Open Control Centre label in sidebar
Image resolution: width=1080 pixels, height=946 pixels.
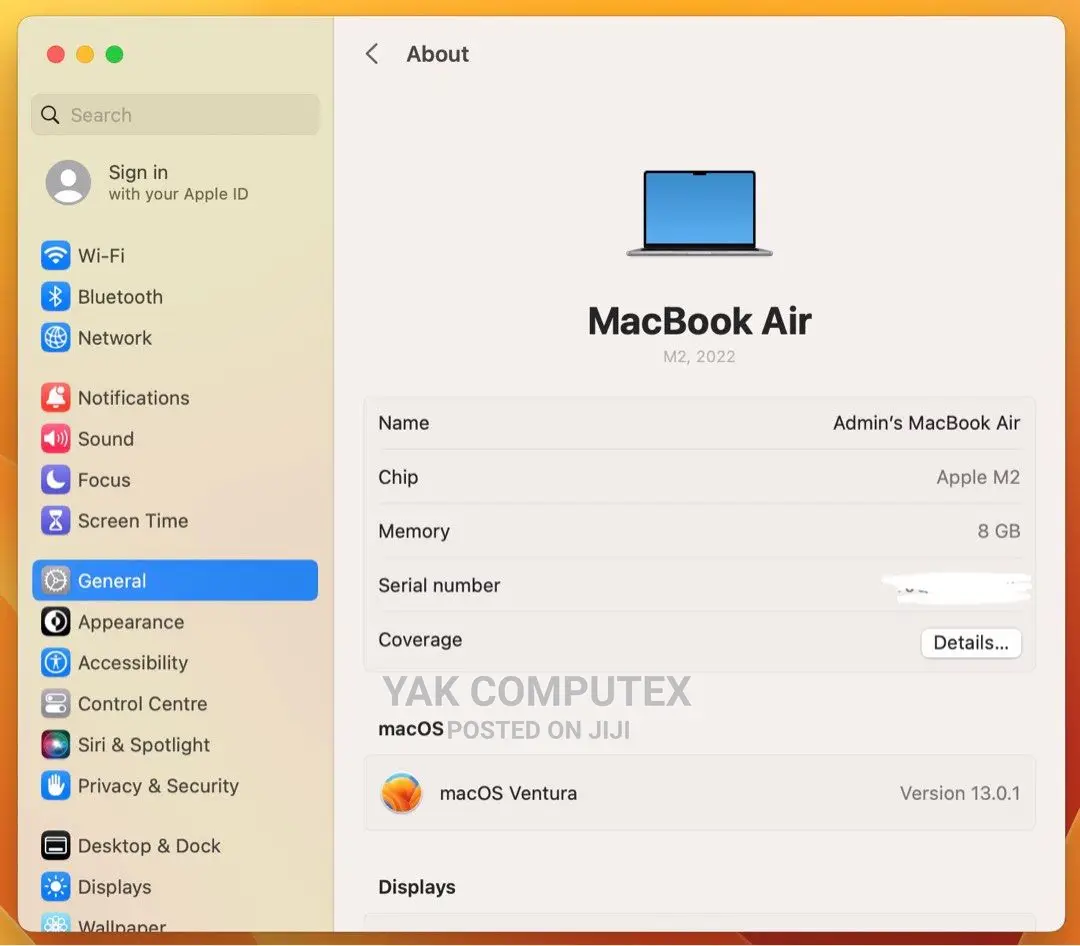click(143, 703)
